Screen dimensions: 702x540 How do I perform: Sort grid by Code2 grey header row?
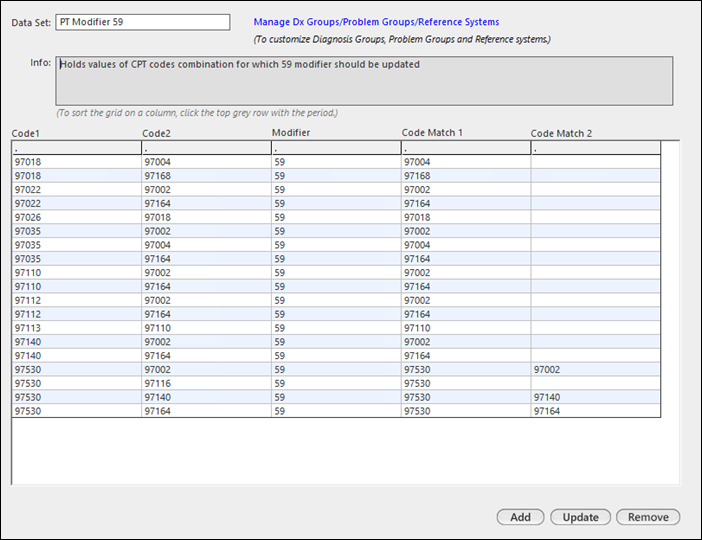(x=206, y=148)
